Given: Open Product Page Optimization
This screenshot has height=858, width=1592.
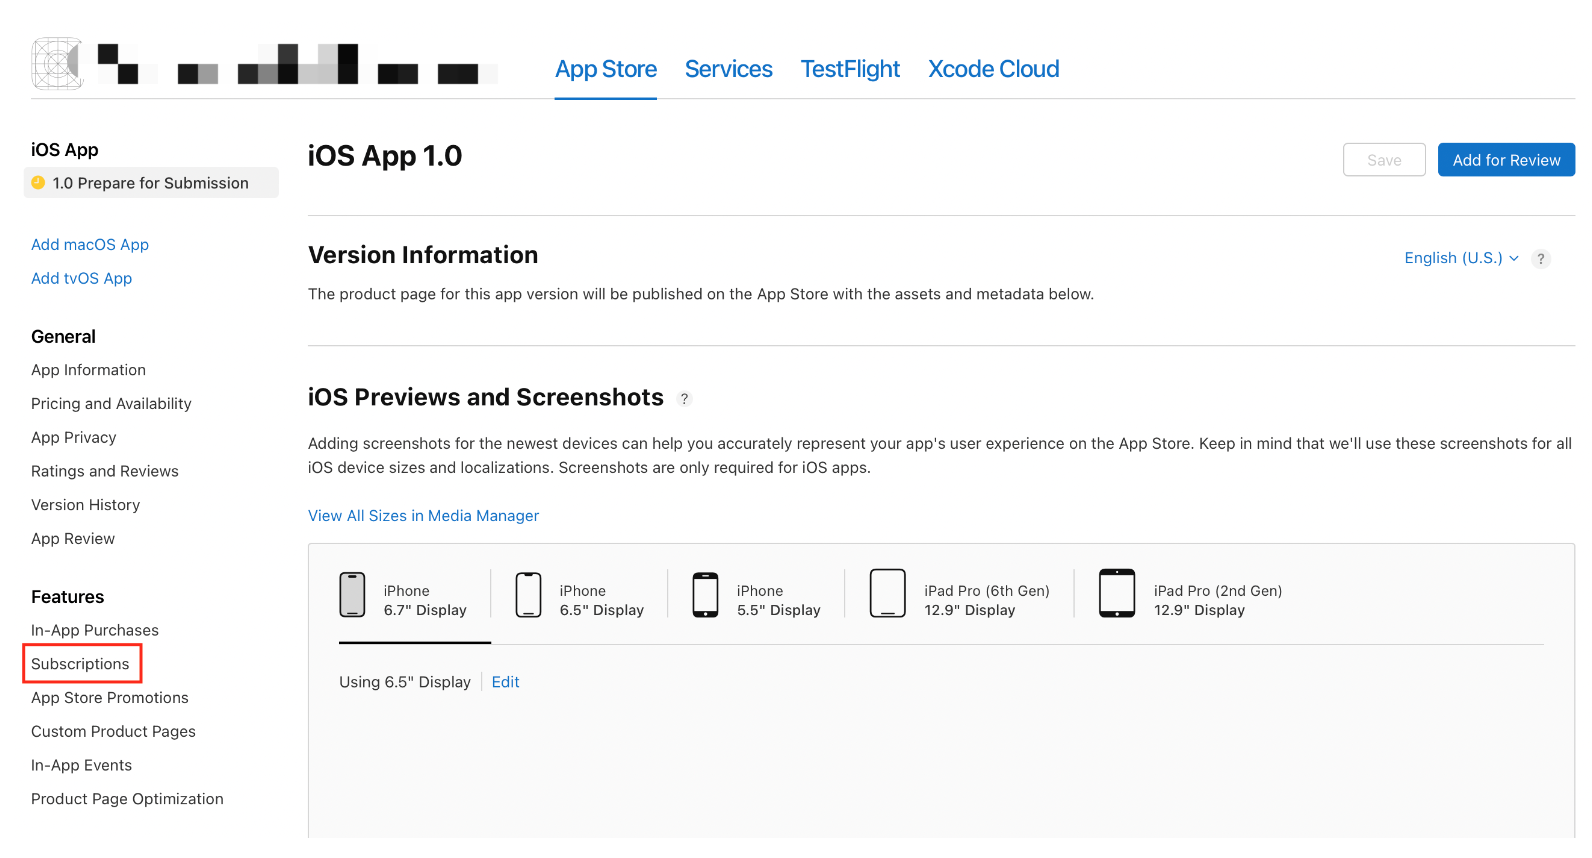Looking at the screenshot, I should (127, 799).
